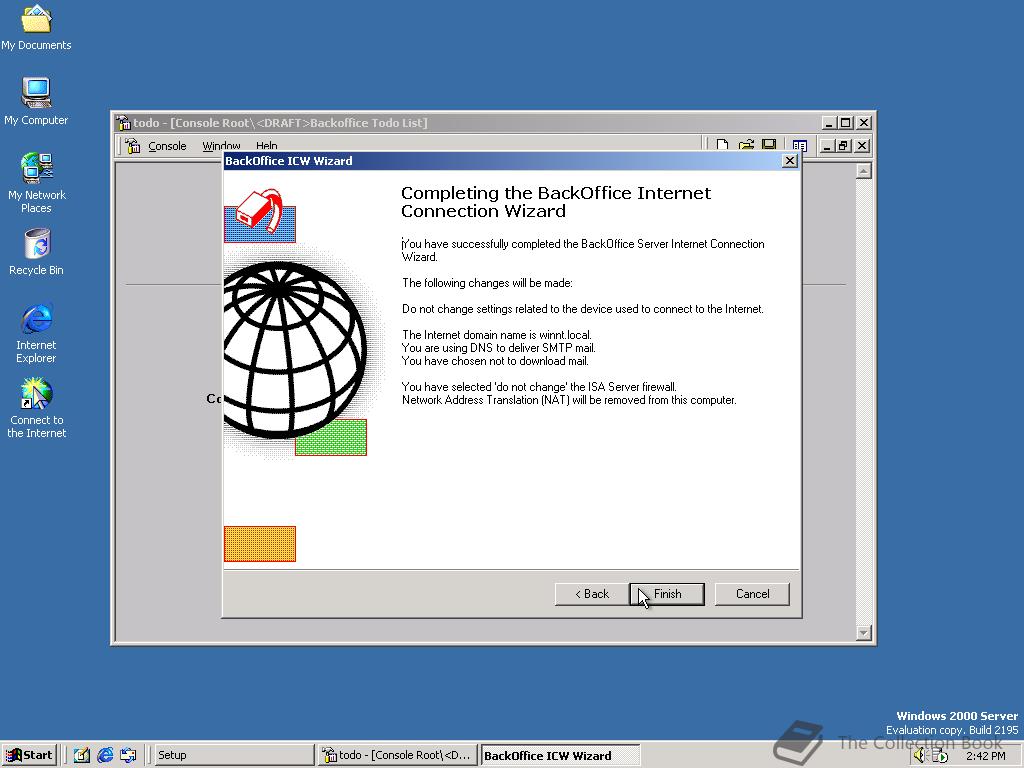Click the Open folder toolbar icon

click(746, 145)
